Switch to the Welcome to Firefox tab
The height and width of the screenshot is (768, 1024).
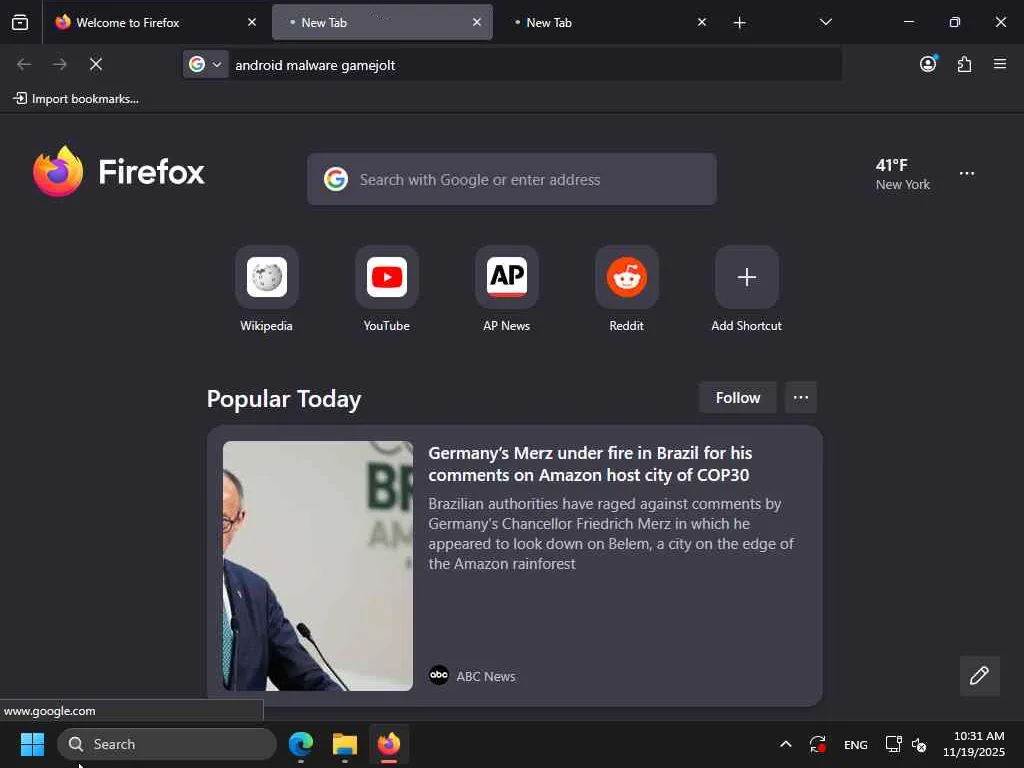coord(155,23)
